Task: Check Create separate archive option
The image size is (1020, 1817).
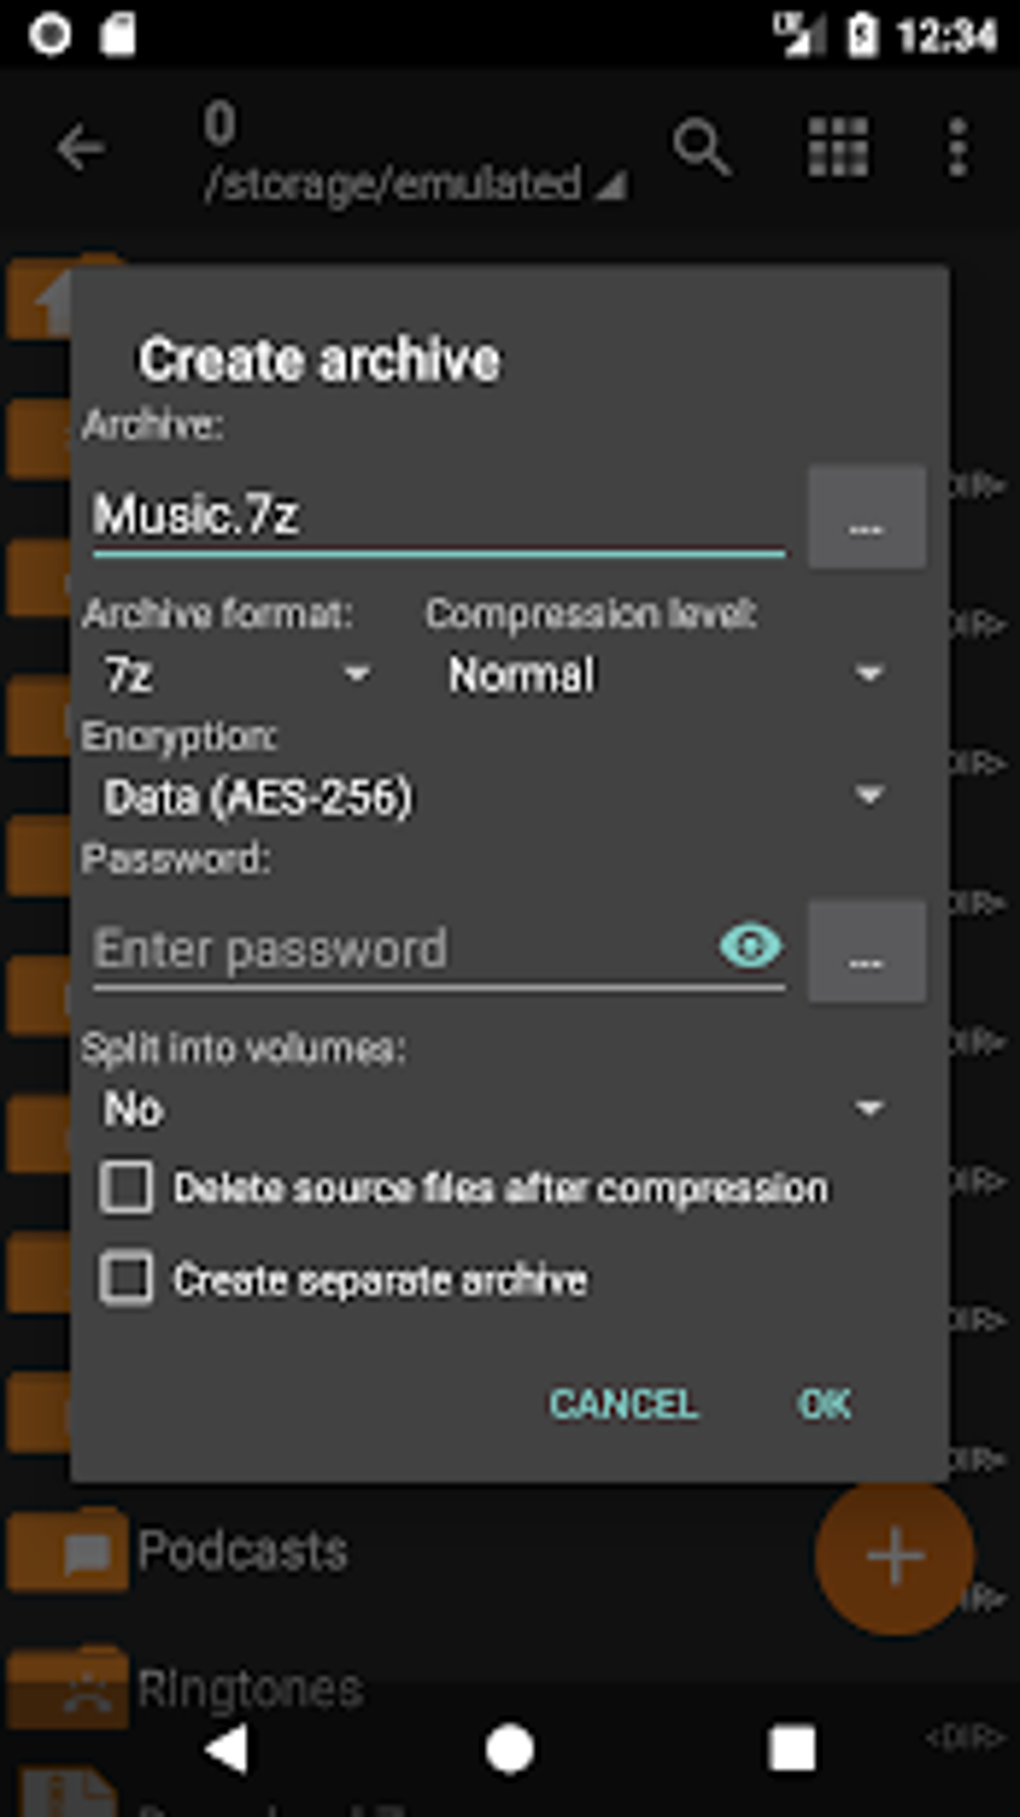Action: click(x=127, y=1279)
